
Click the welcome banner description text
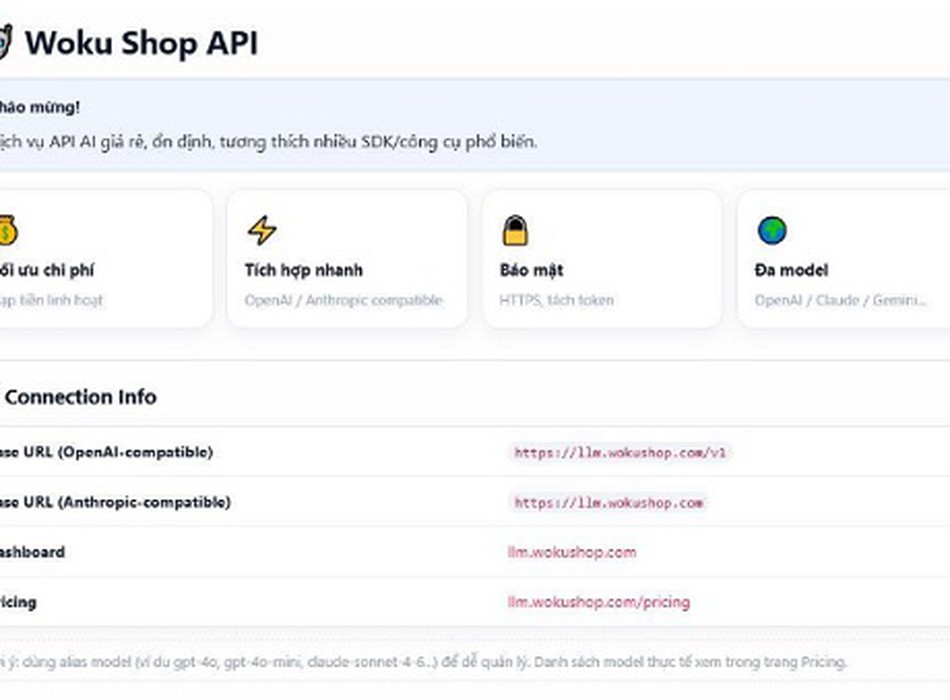pos(268,142)
